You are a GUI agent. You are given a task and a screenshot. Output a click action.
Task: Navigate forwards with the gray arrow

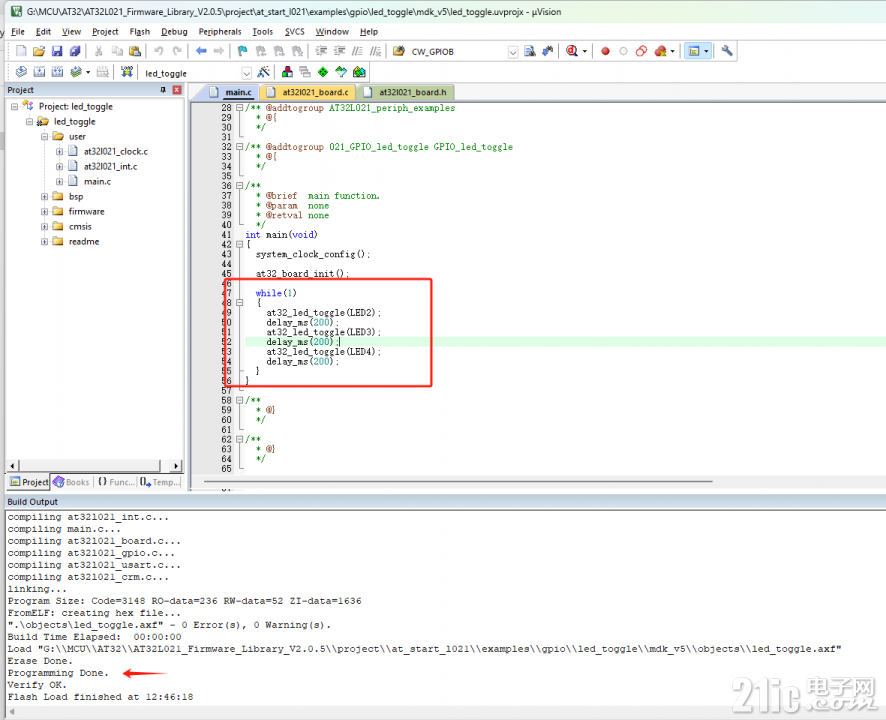coord(219,51)
